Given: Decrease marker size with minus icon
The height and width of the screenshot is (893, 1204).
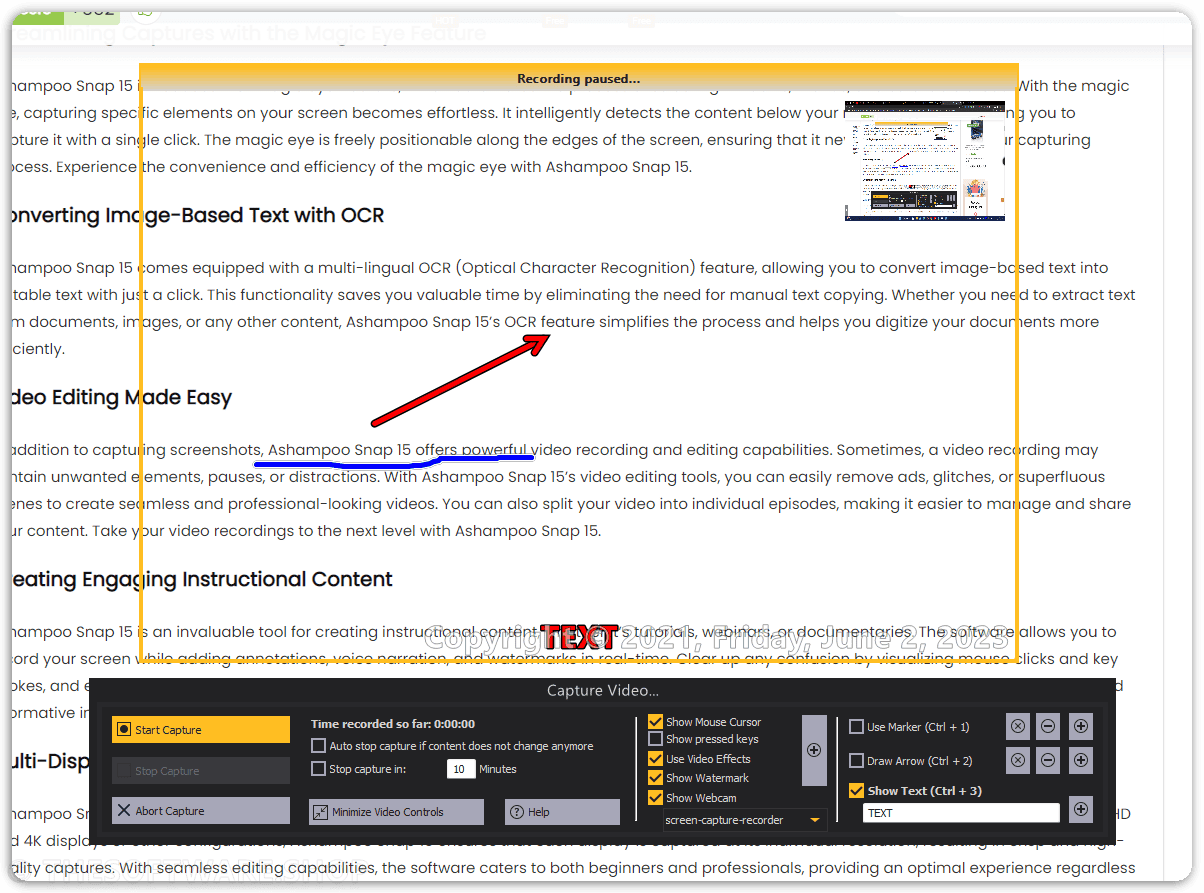Looking at the screenshot, I should coord(1048,727).
